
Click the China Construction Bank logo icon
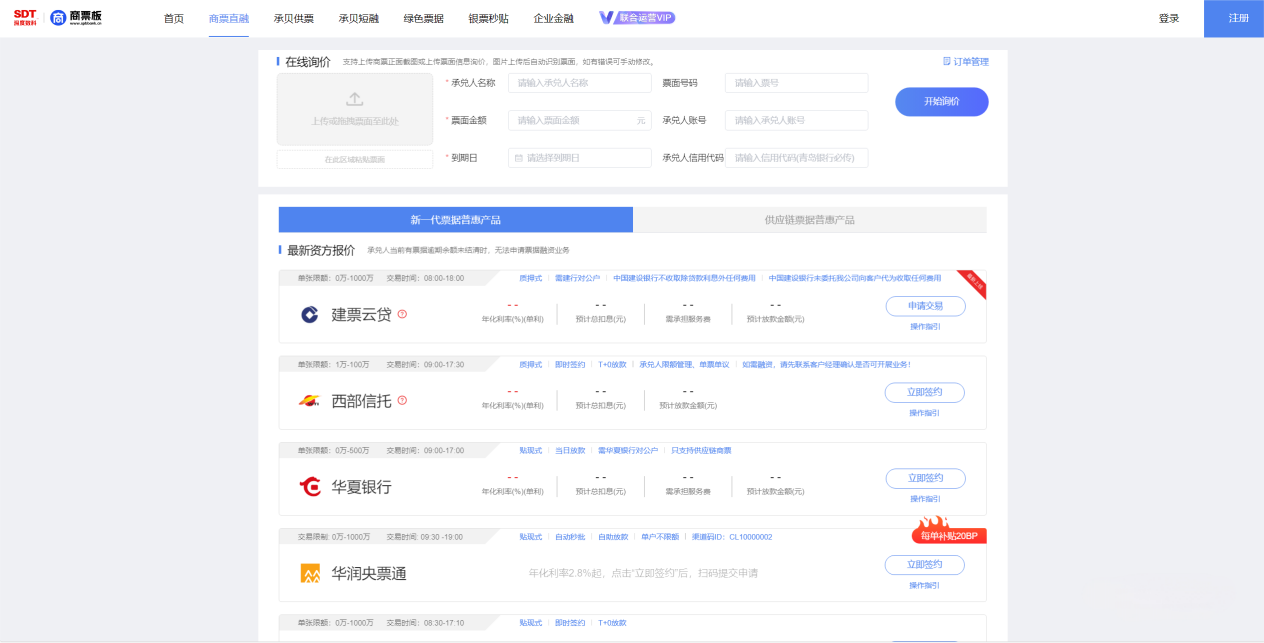pos(310,315)
